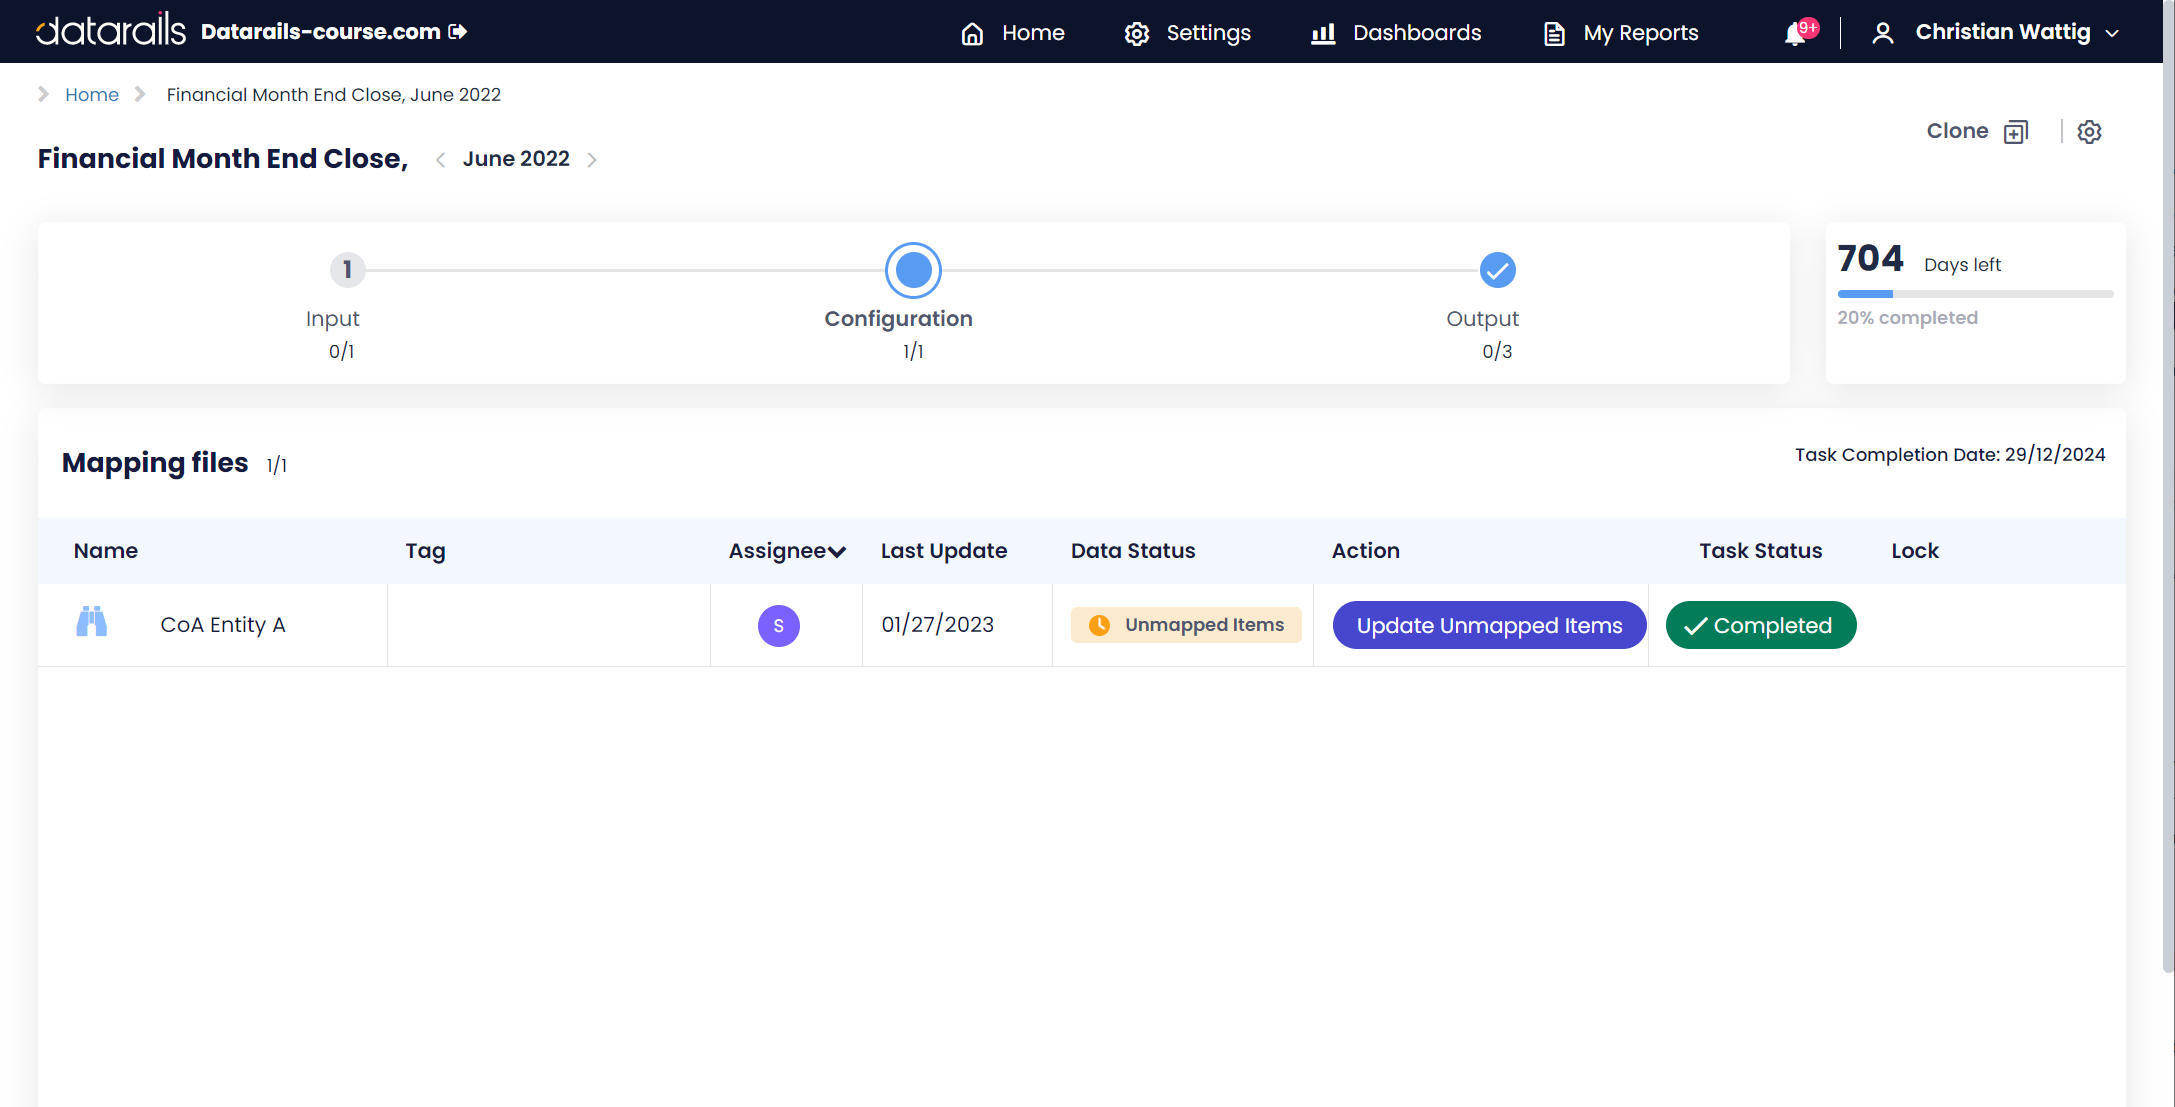Toggle the Completed task status

pyautogui.click(x=1761, y=626)
